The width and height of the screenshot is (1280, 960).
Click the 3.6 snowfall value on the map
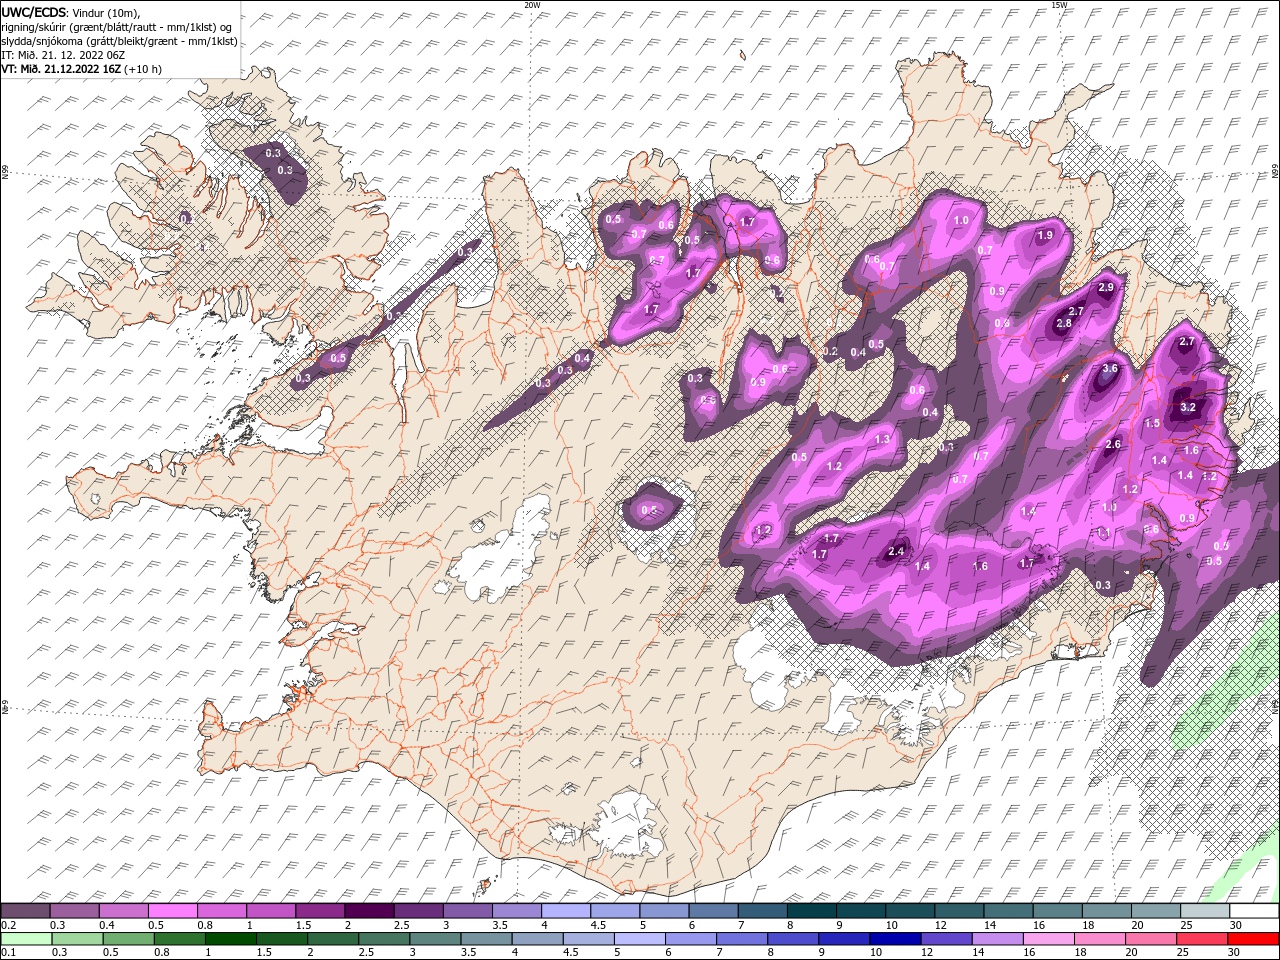coord(1109,368)
